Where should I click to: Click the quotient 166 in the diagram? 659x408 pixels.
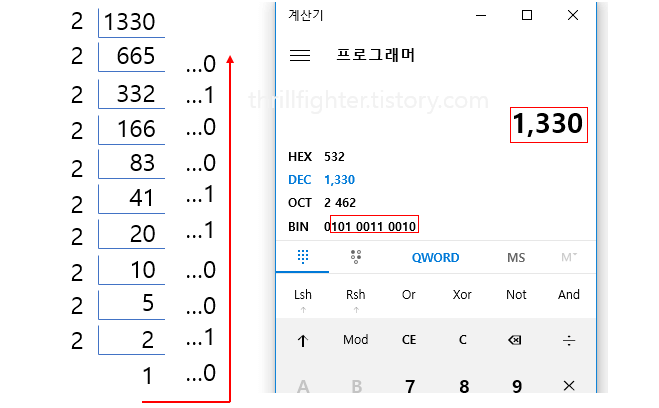click(136, 129)
